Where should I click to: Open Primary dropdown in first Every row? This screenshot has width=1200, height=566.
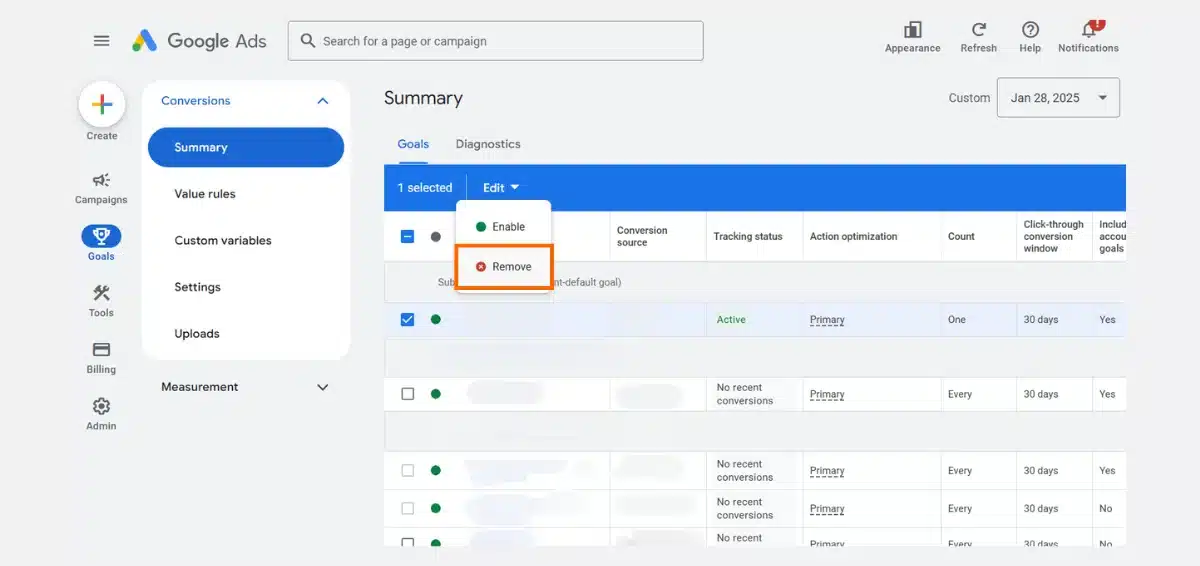pyautogui.click(x=827, y=394)
